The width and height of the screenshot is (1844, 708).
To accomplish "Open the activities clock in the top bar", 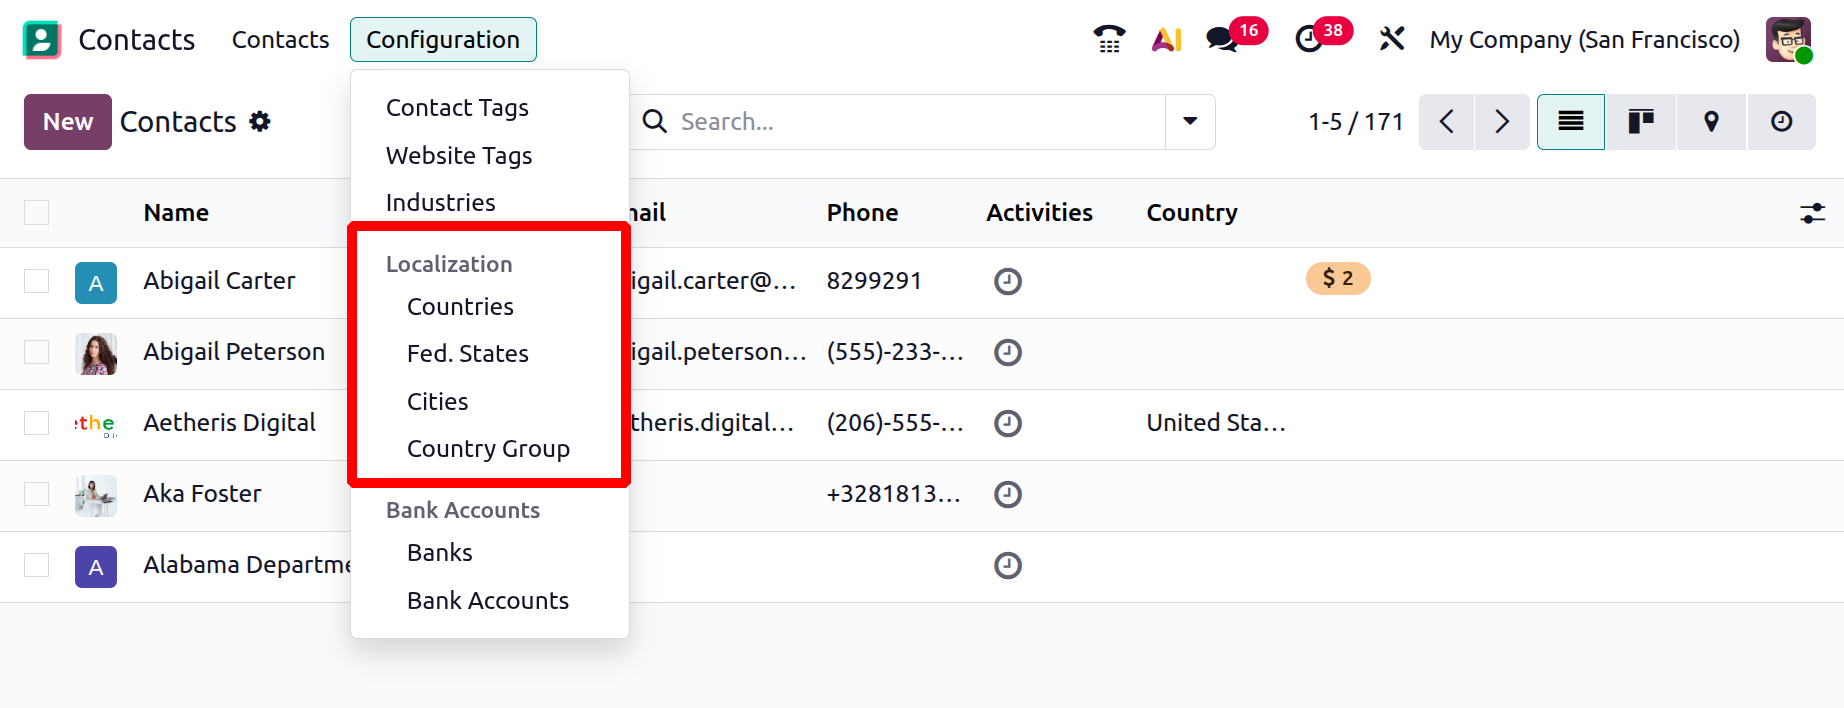I will (1309, 39).
